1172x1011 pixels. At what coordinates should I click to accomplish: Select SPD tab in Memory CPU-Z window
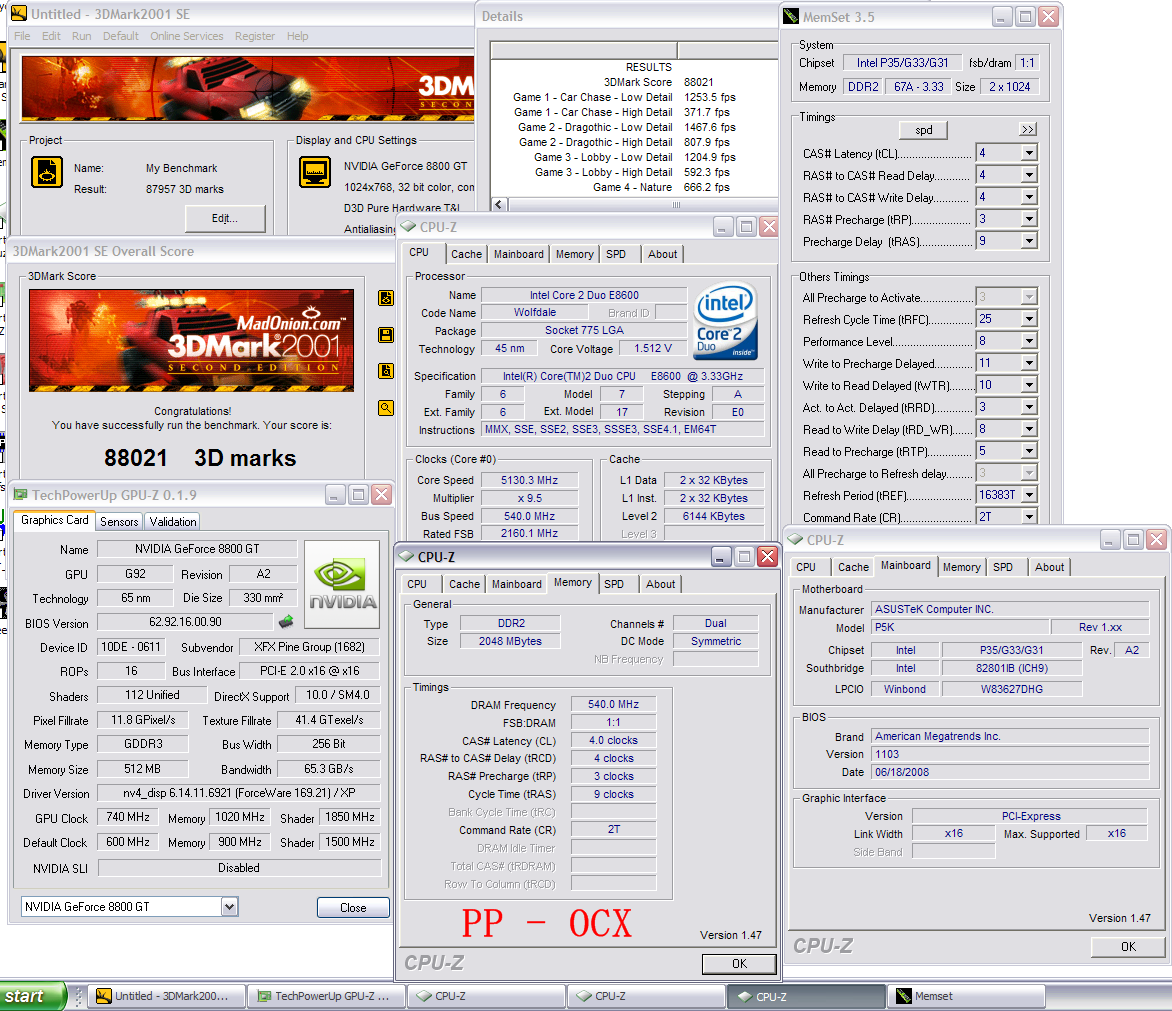614,584
